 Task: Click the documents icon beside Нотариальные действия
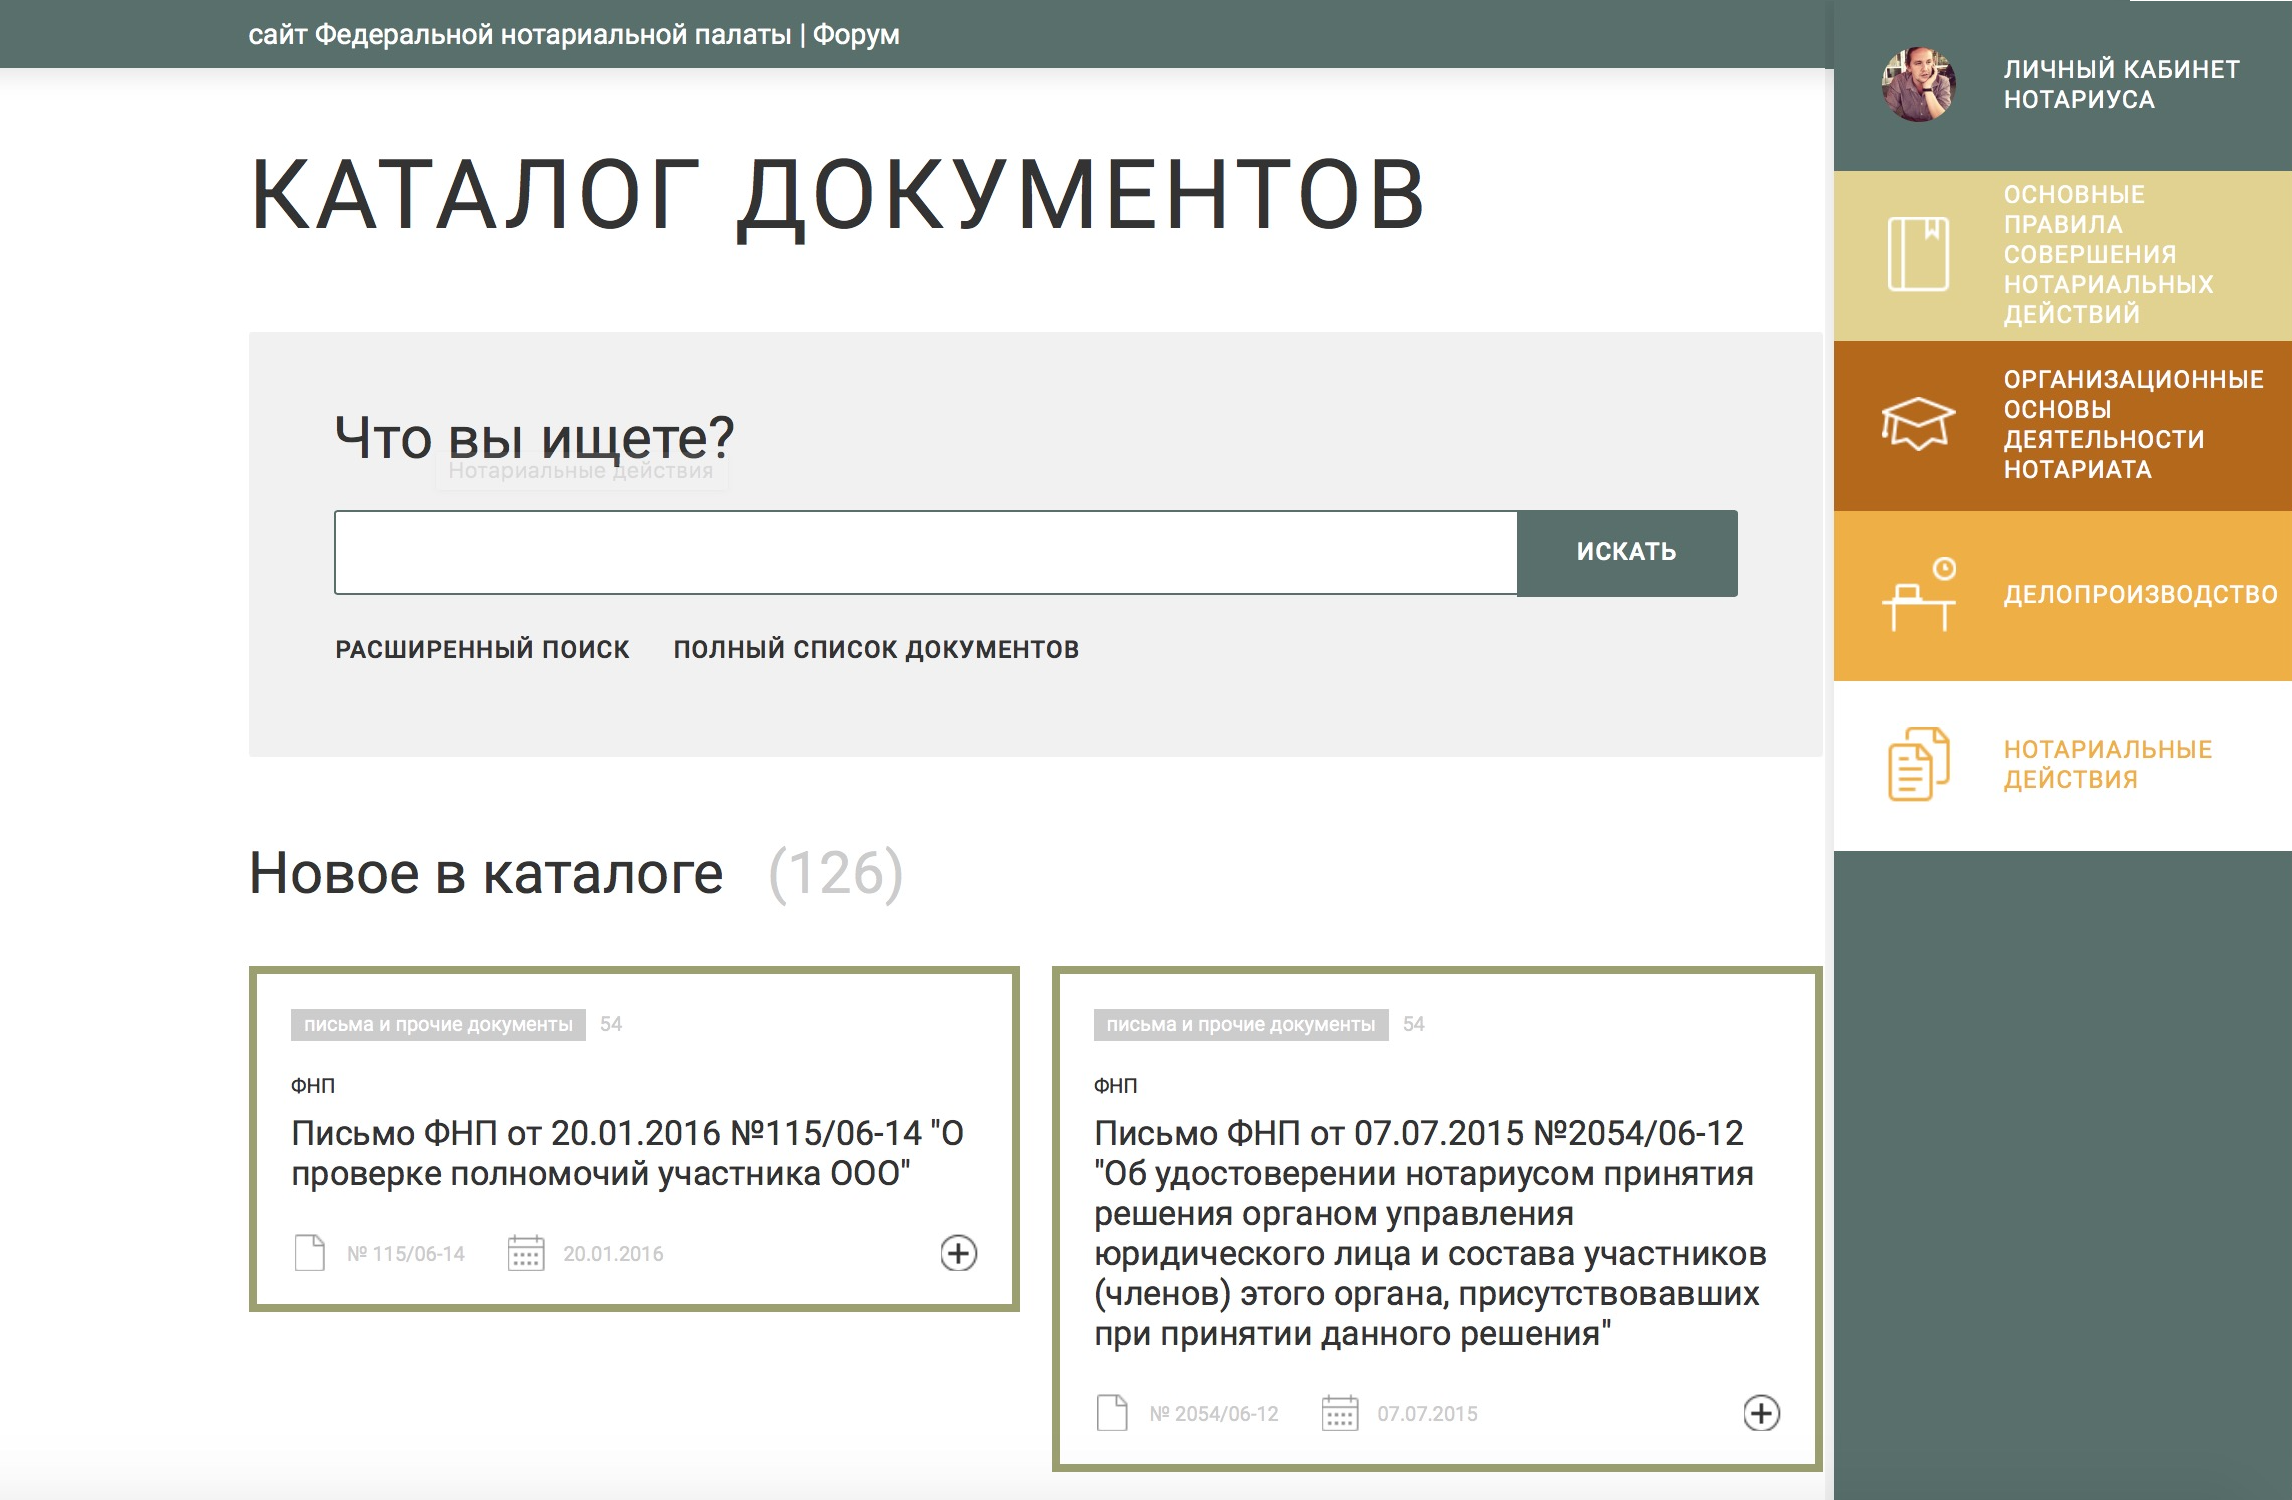point(1917,764)
